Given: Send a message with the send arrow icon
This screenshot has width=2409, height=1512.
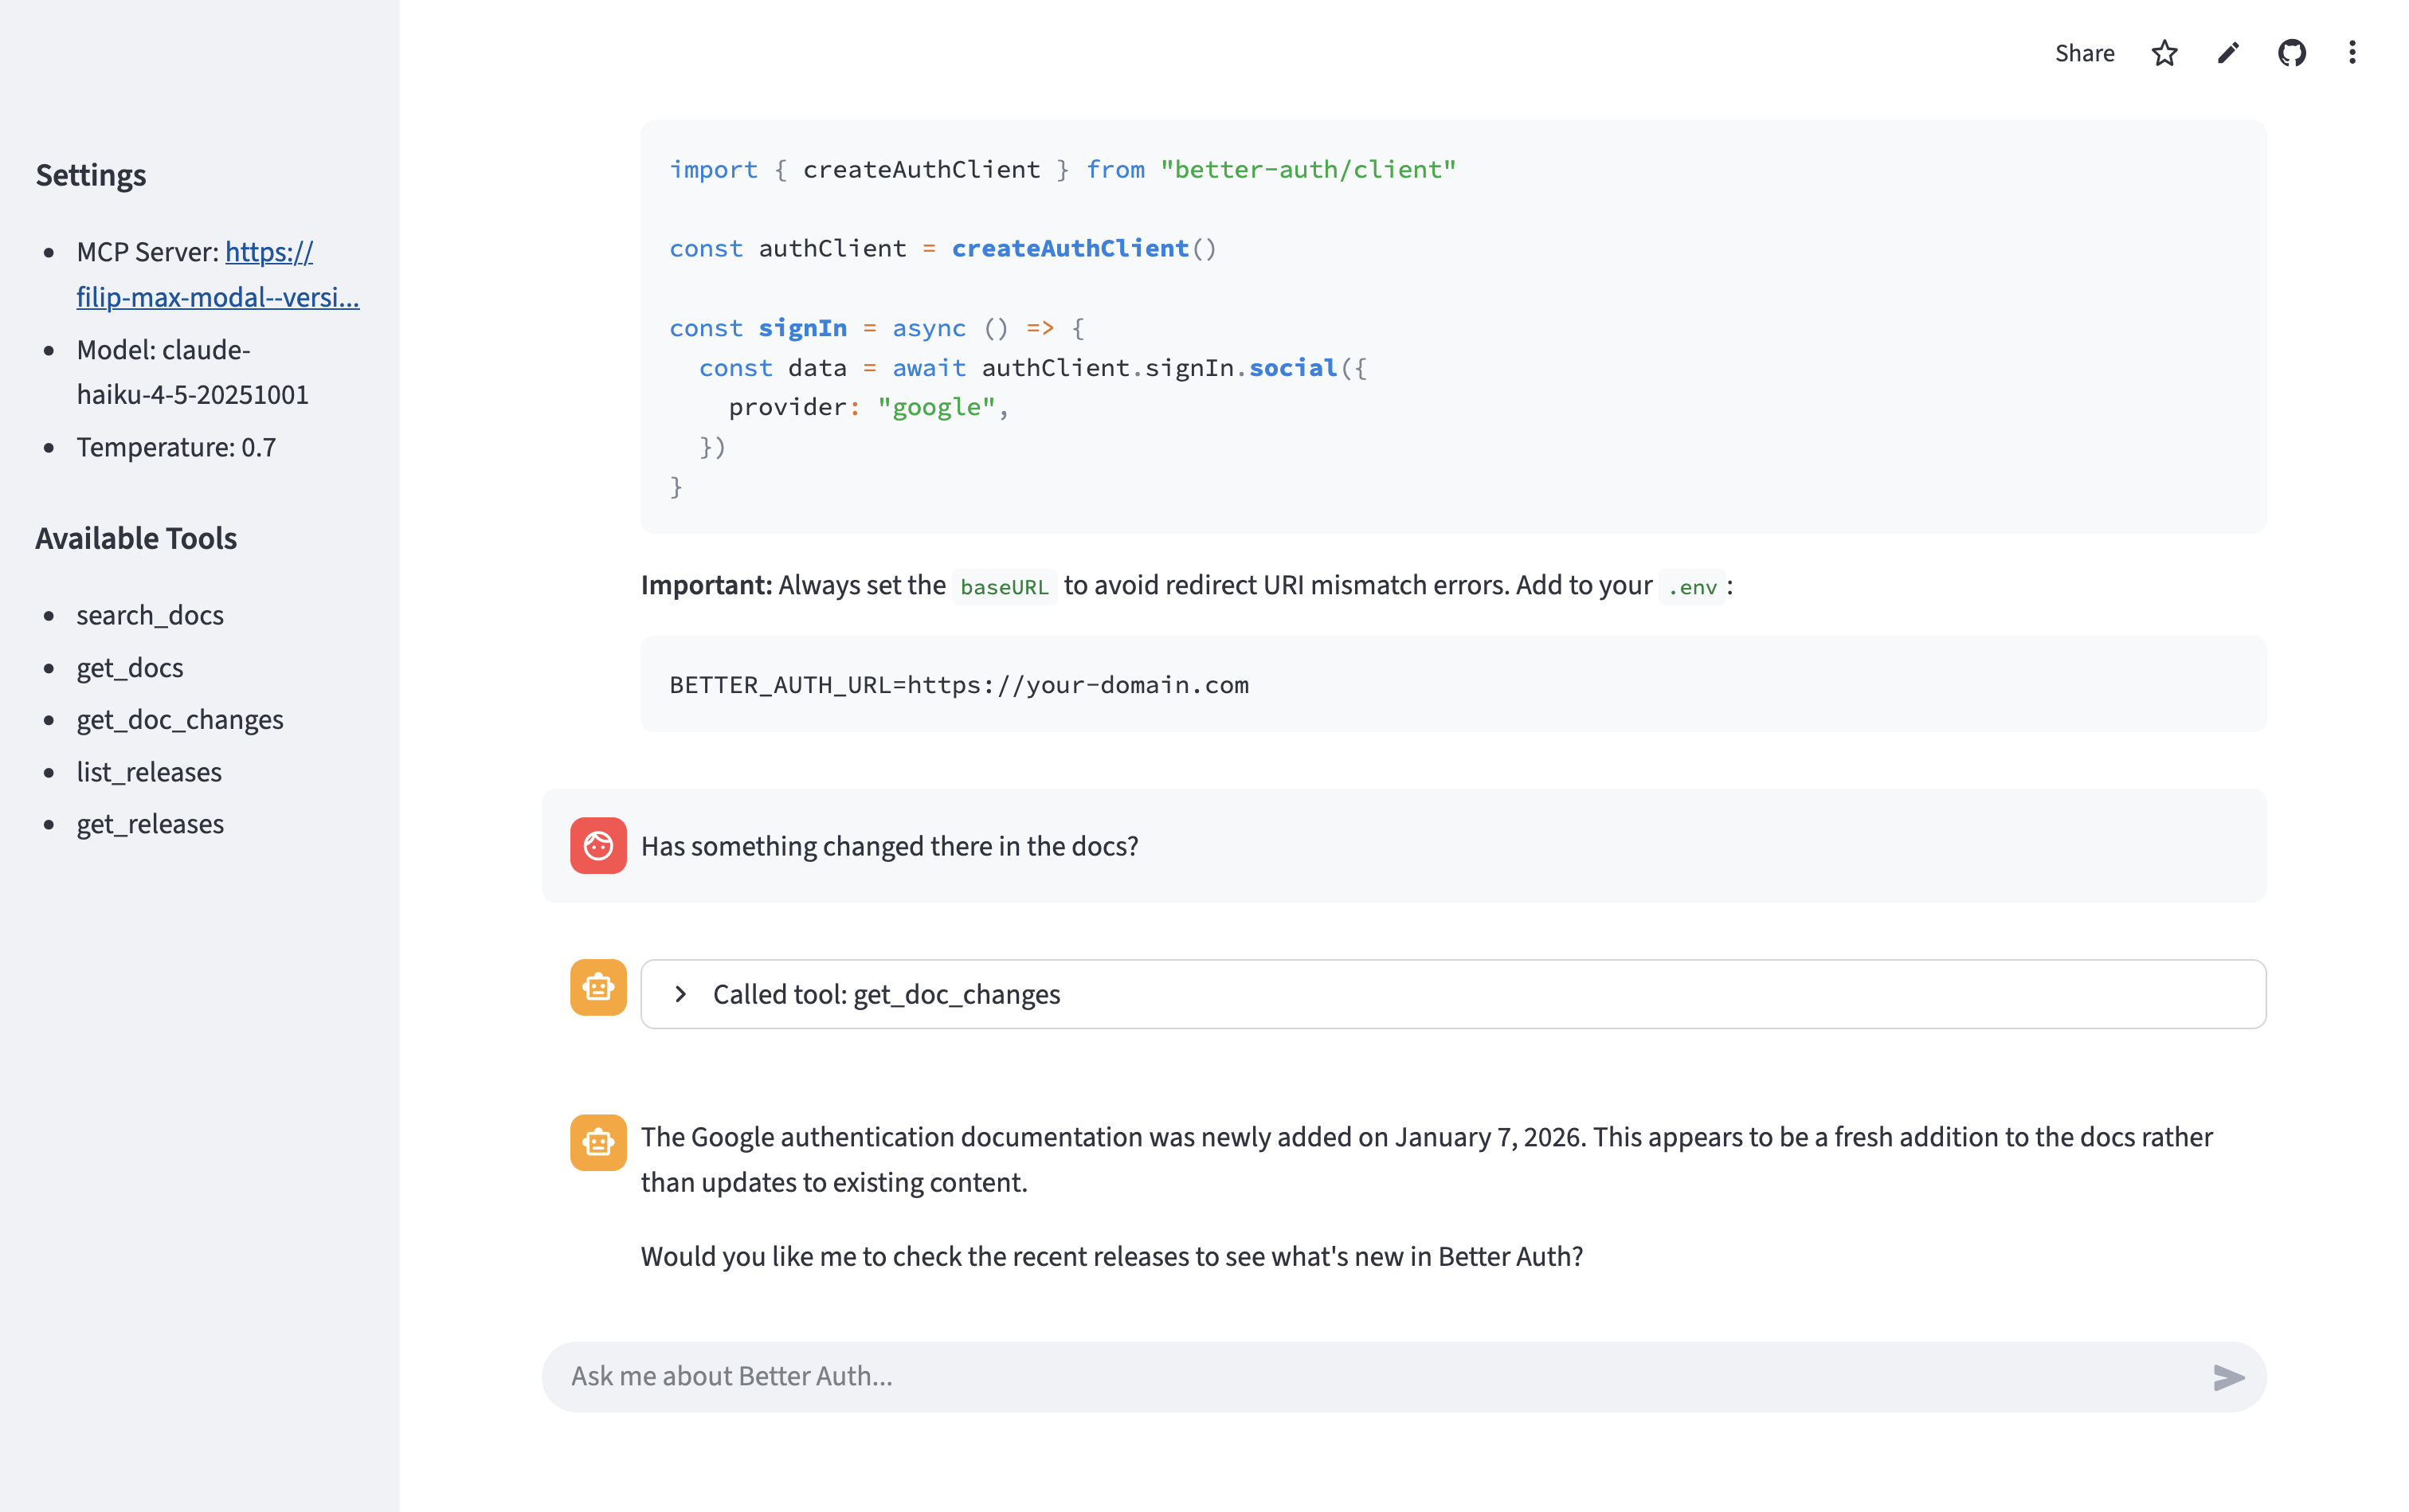Looking at the screenshot, I should pos(2228,1377).
